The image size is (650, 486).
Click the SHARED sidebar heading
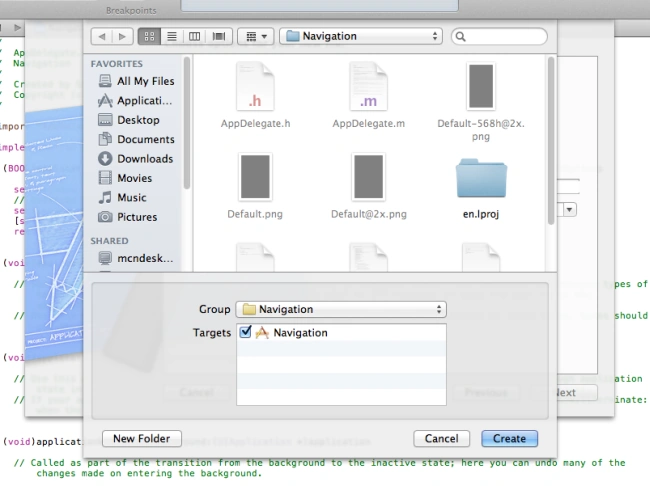click(x=109, y=241)
